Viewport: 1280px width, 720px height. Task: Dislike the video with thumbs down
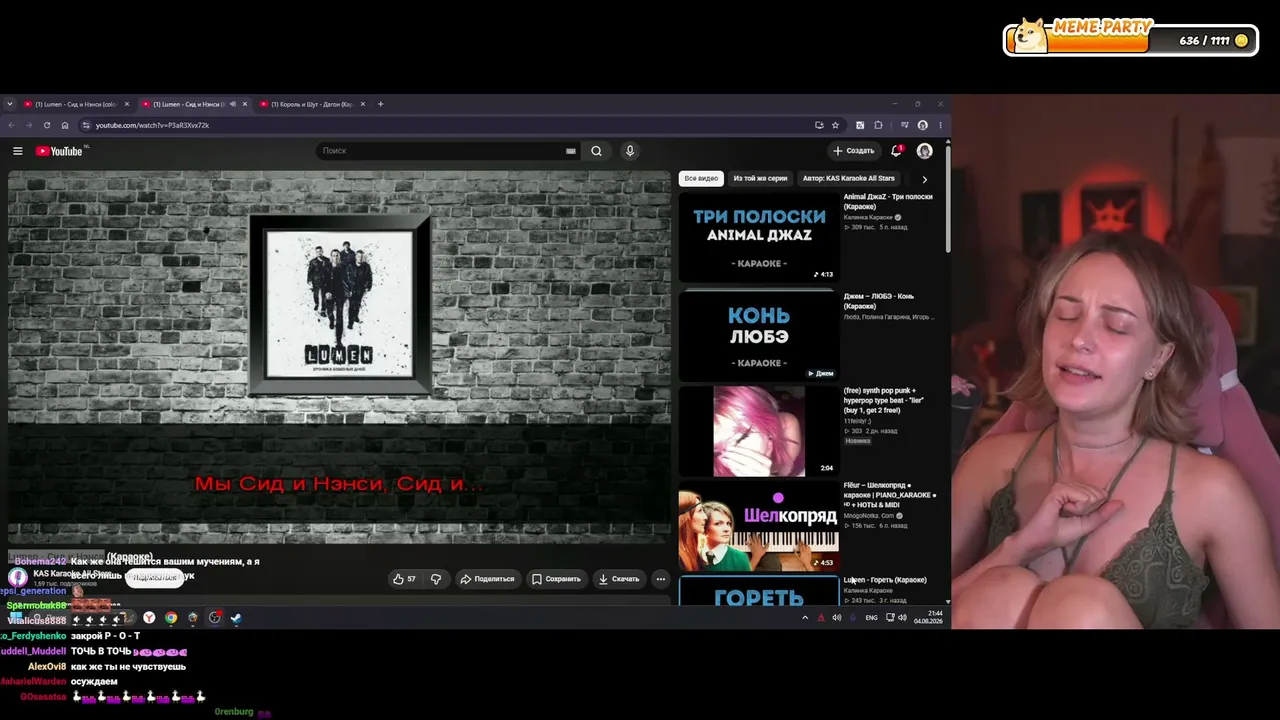click(436, 579)
